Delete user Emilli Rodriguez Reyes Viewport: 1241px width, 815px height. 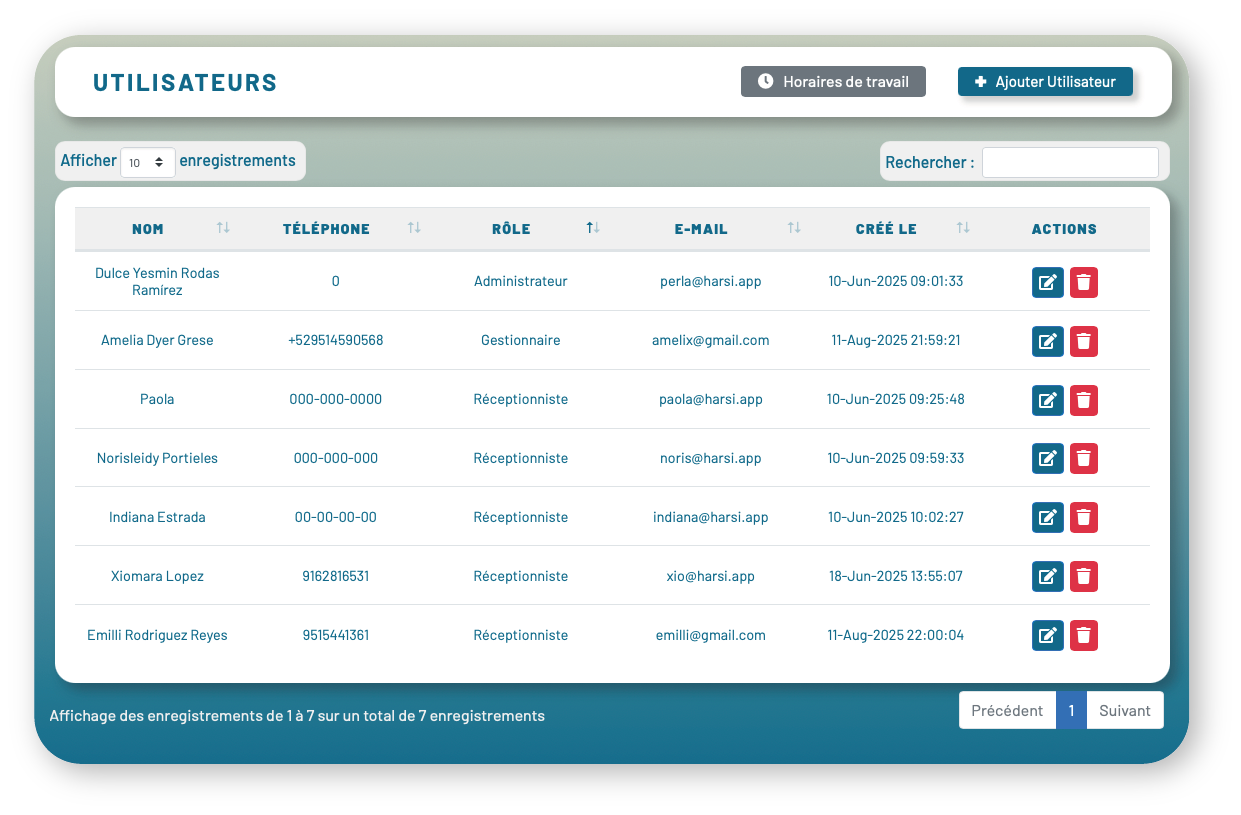click(1084, 636)
